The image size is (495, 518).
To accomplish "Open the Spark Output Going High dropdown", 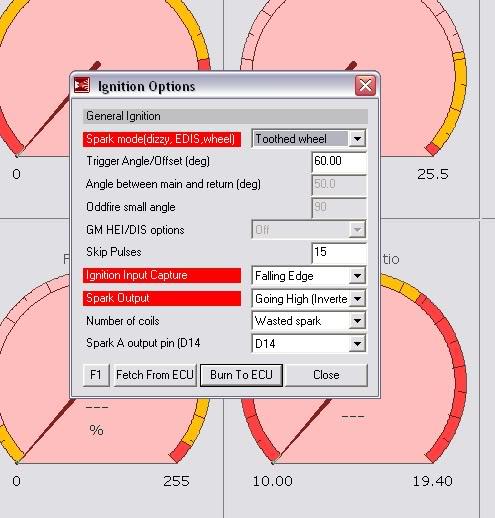I will click(x=309, y=298).
